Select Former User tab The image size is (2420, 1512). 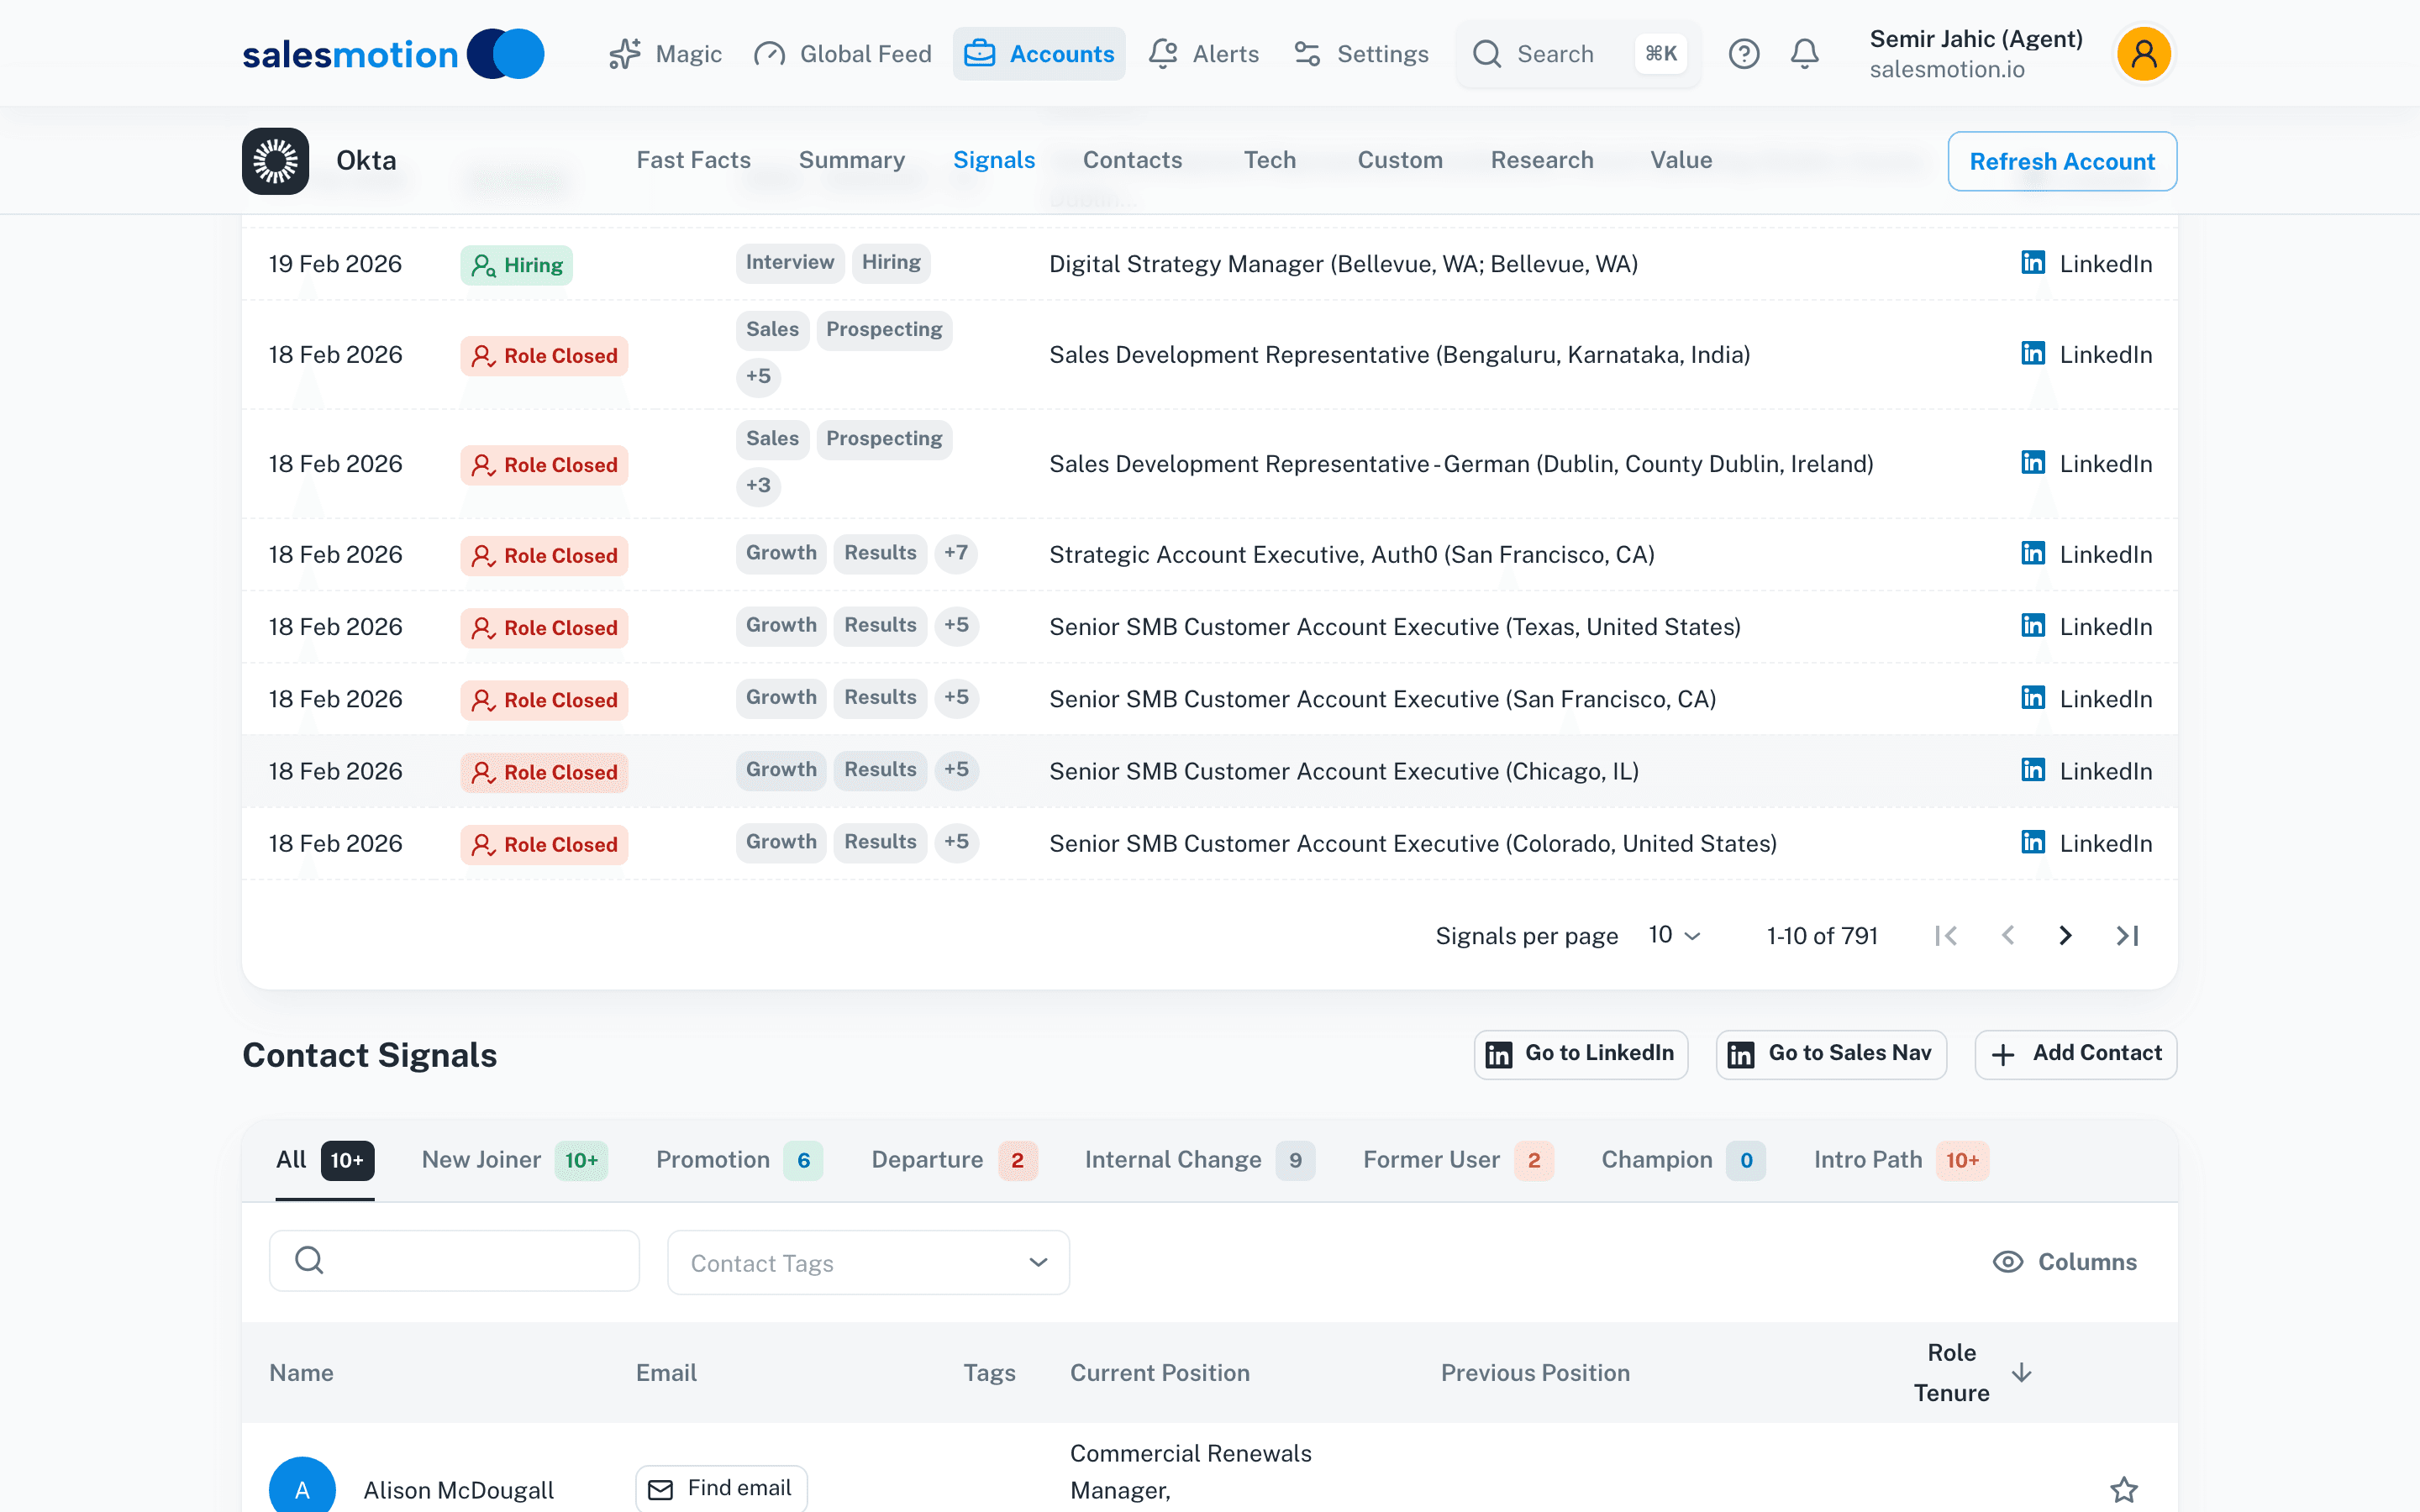click(x=1458, y=1160)
